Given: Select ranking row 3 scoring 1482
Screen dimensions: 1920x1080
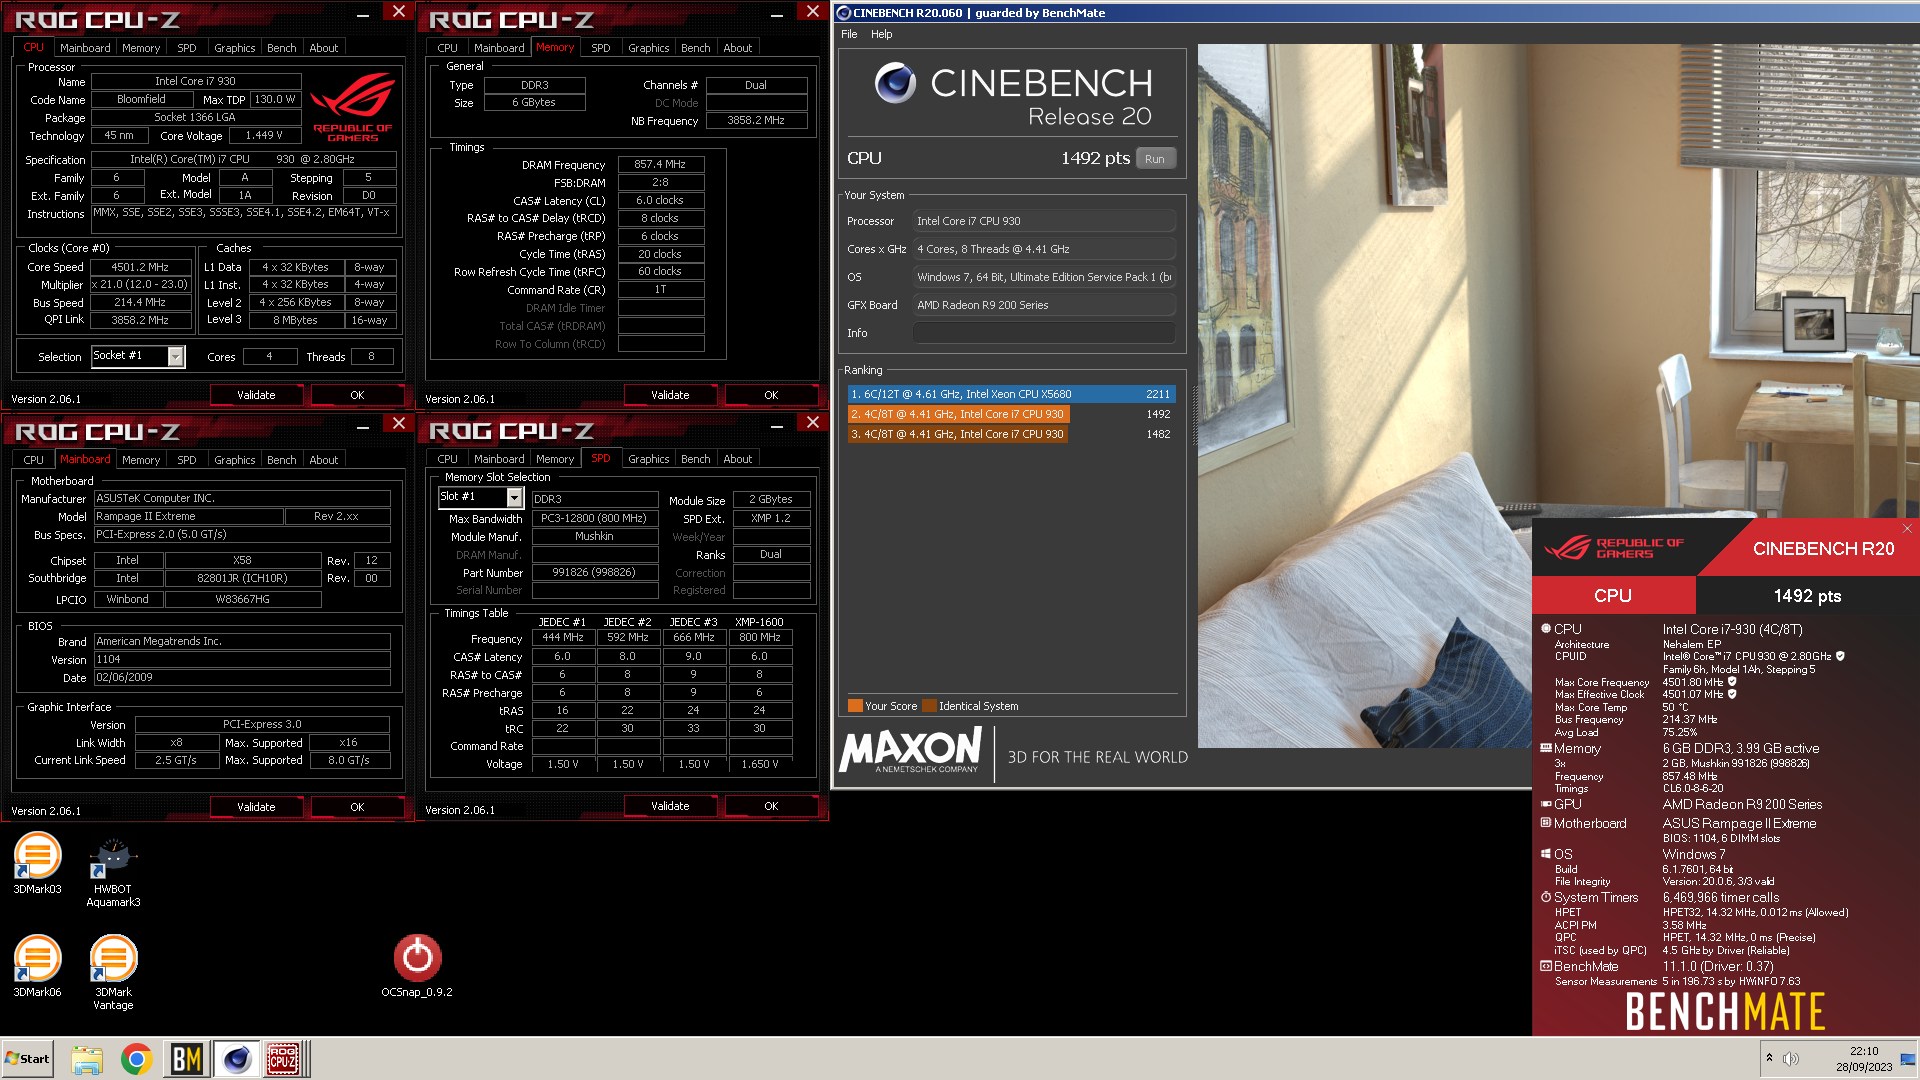Looking at the screenshot, I should coord(1010,434).
